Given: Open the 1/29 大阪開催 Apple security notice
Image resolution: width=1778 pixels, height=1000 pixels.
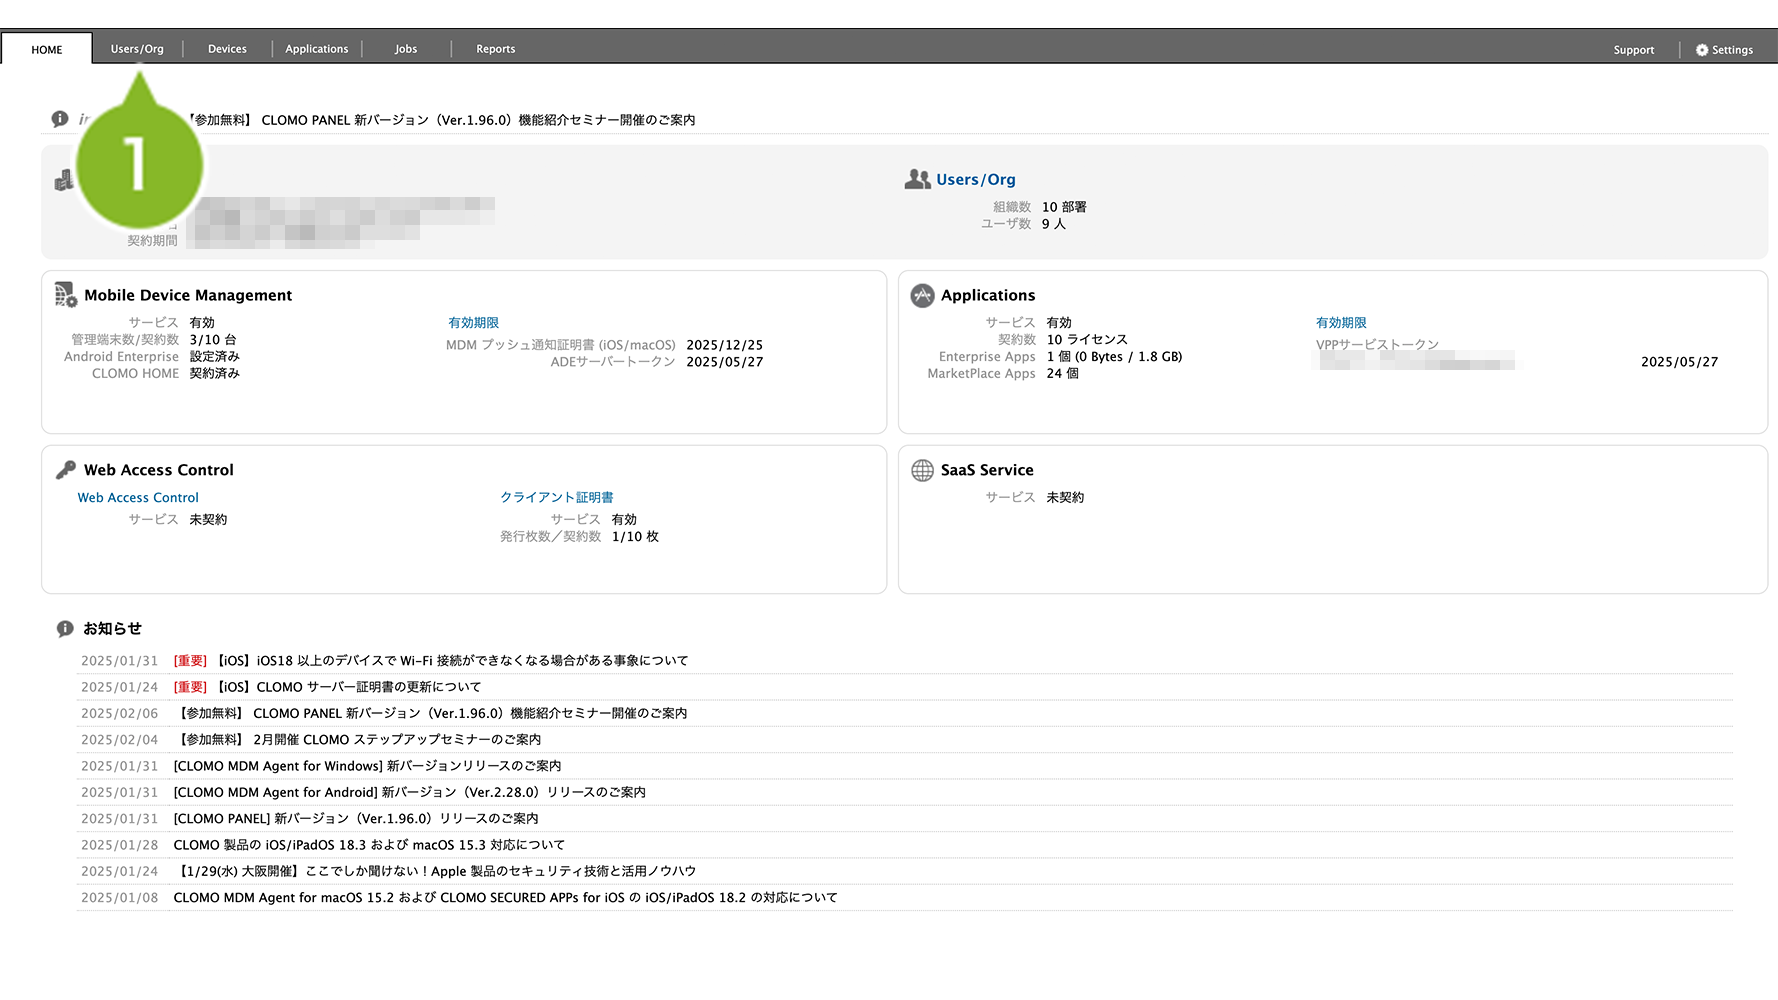Looking at the screenshot, I should coord(435,871).
